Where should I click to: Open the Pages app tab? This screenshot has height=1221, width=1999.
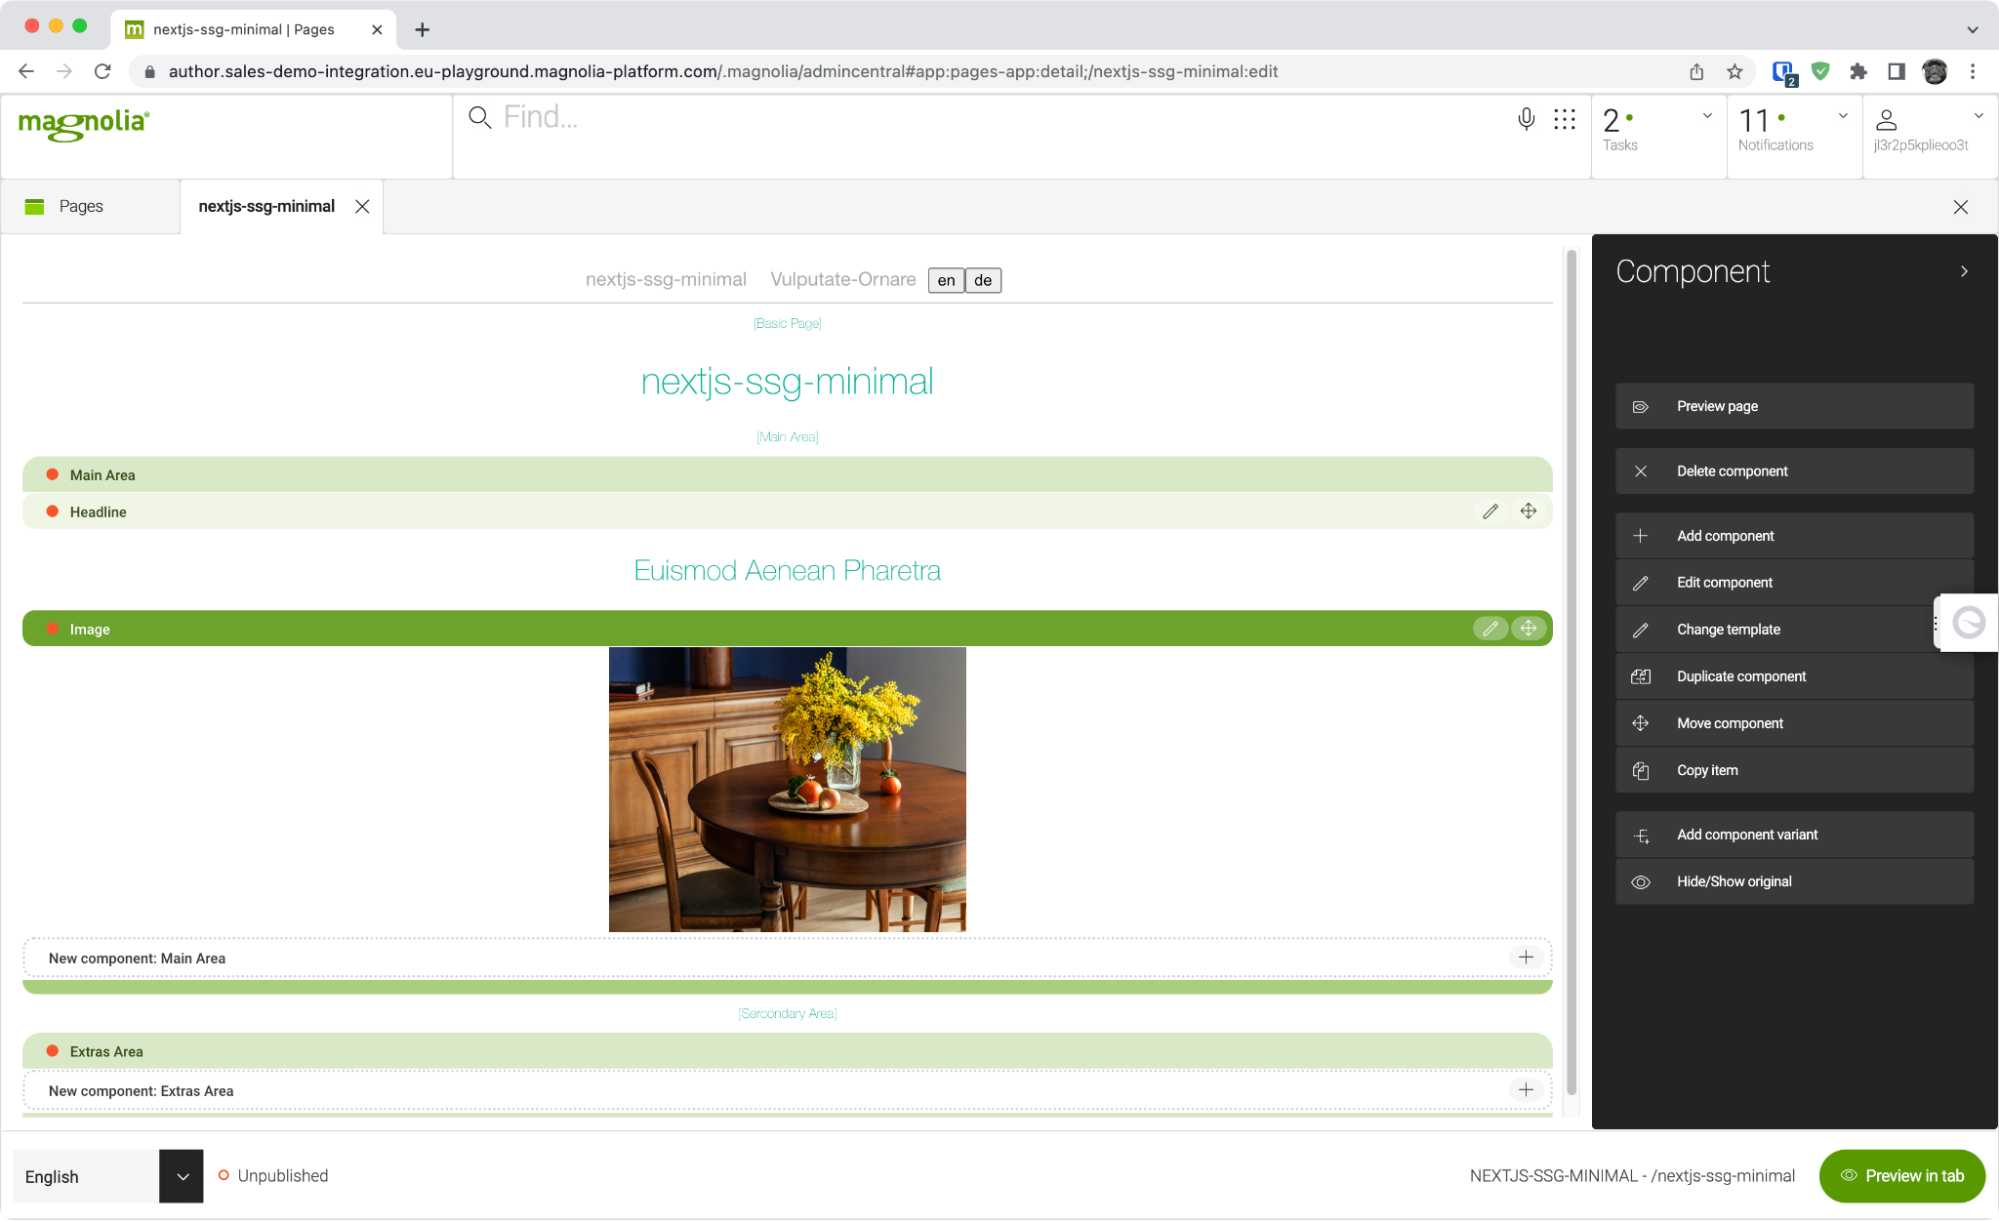point(80,206)
